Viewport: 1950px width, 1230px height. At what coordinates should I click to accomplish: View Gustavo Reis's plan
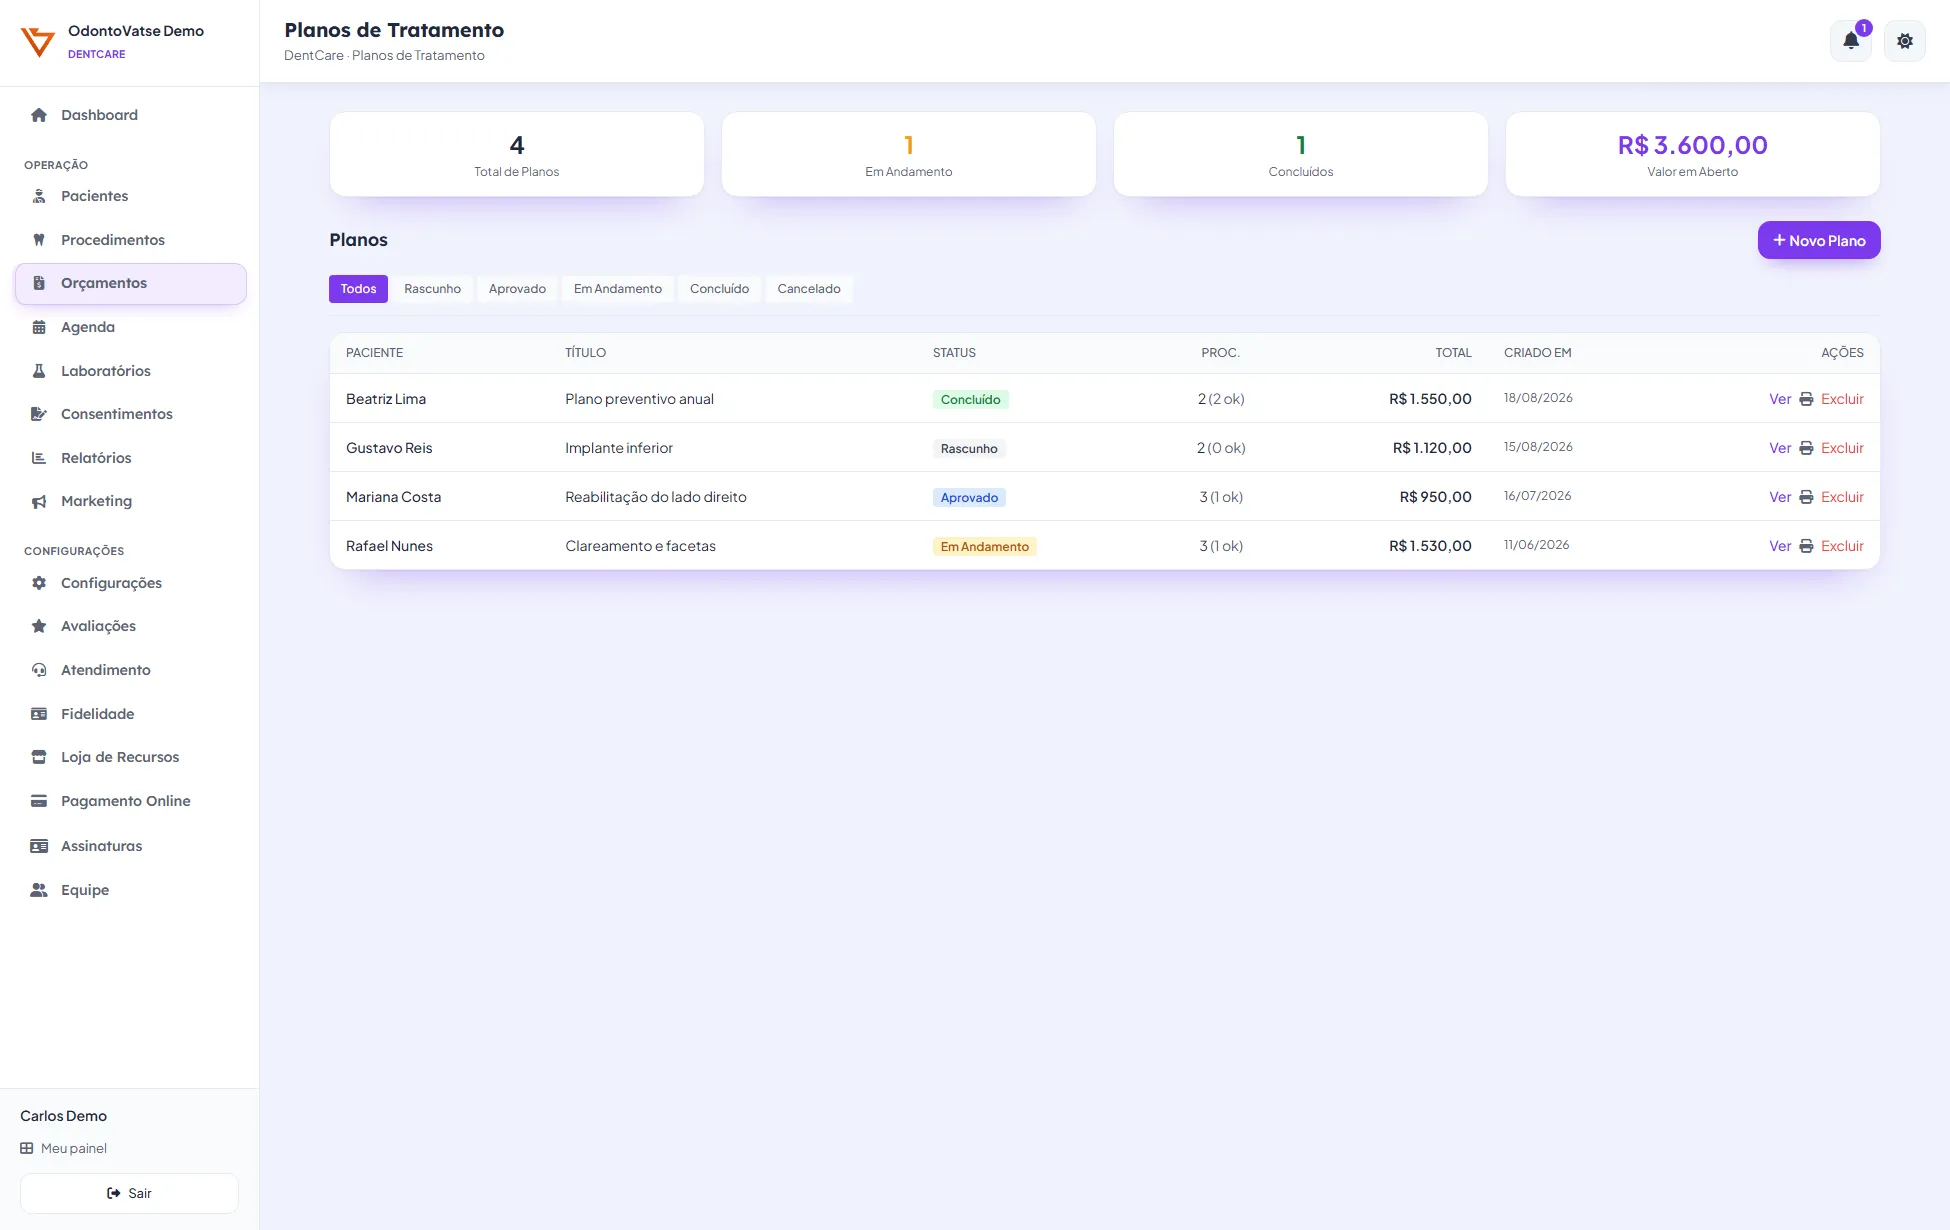[x=1780, y=448]
